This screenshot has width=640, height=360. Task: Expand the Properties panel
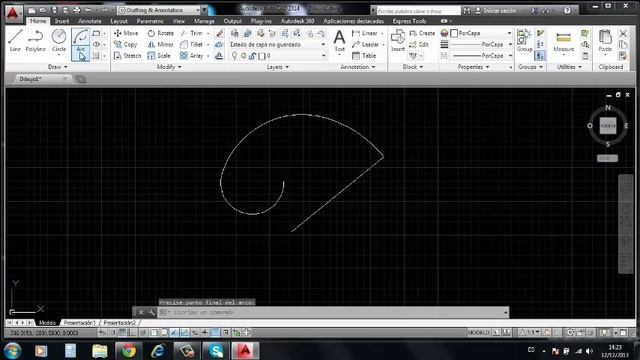tap(473, 67)
